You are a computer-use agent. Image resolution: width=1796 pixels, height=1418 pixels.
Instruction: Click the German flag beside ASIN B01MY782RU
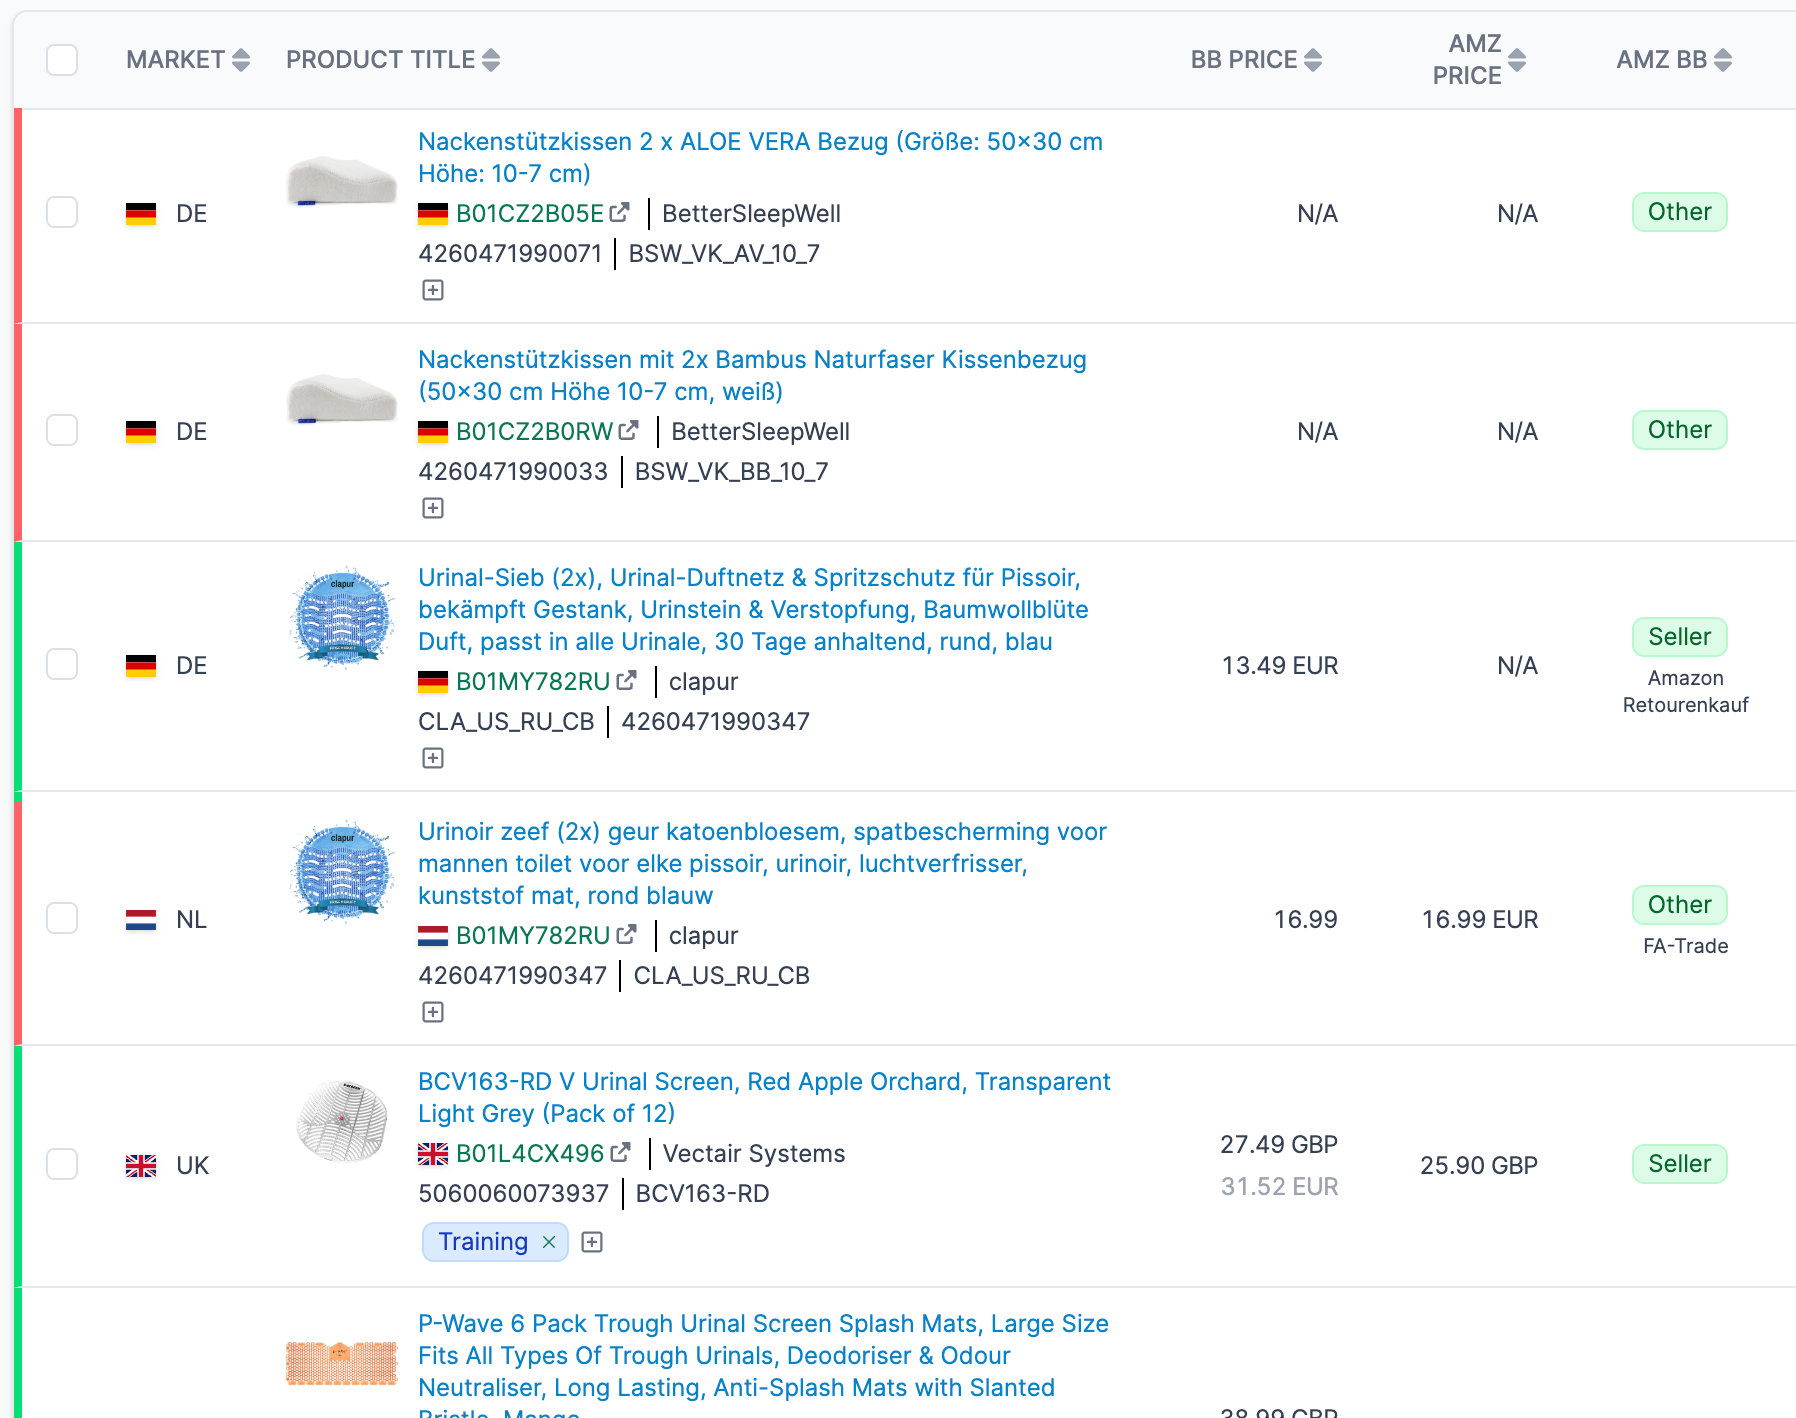tap(433, 681)
